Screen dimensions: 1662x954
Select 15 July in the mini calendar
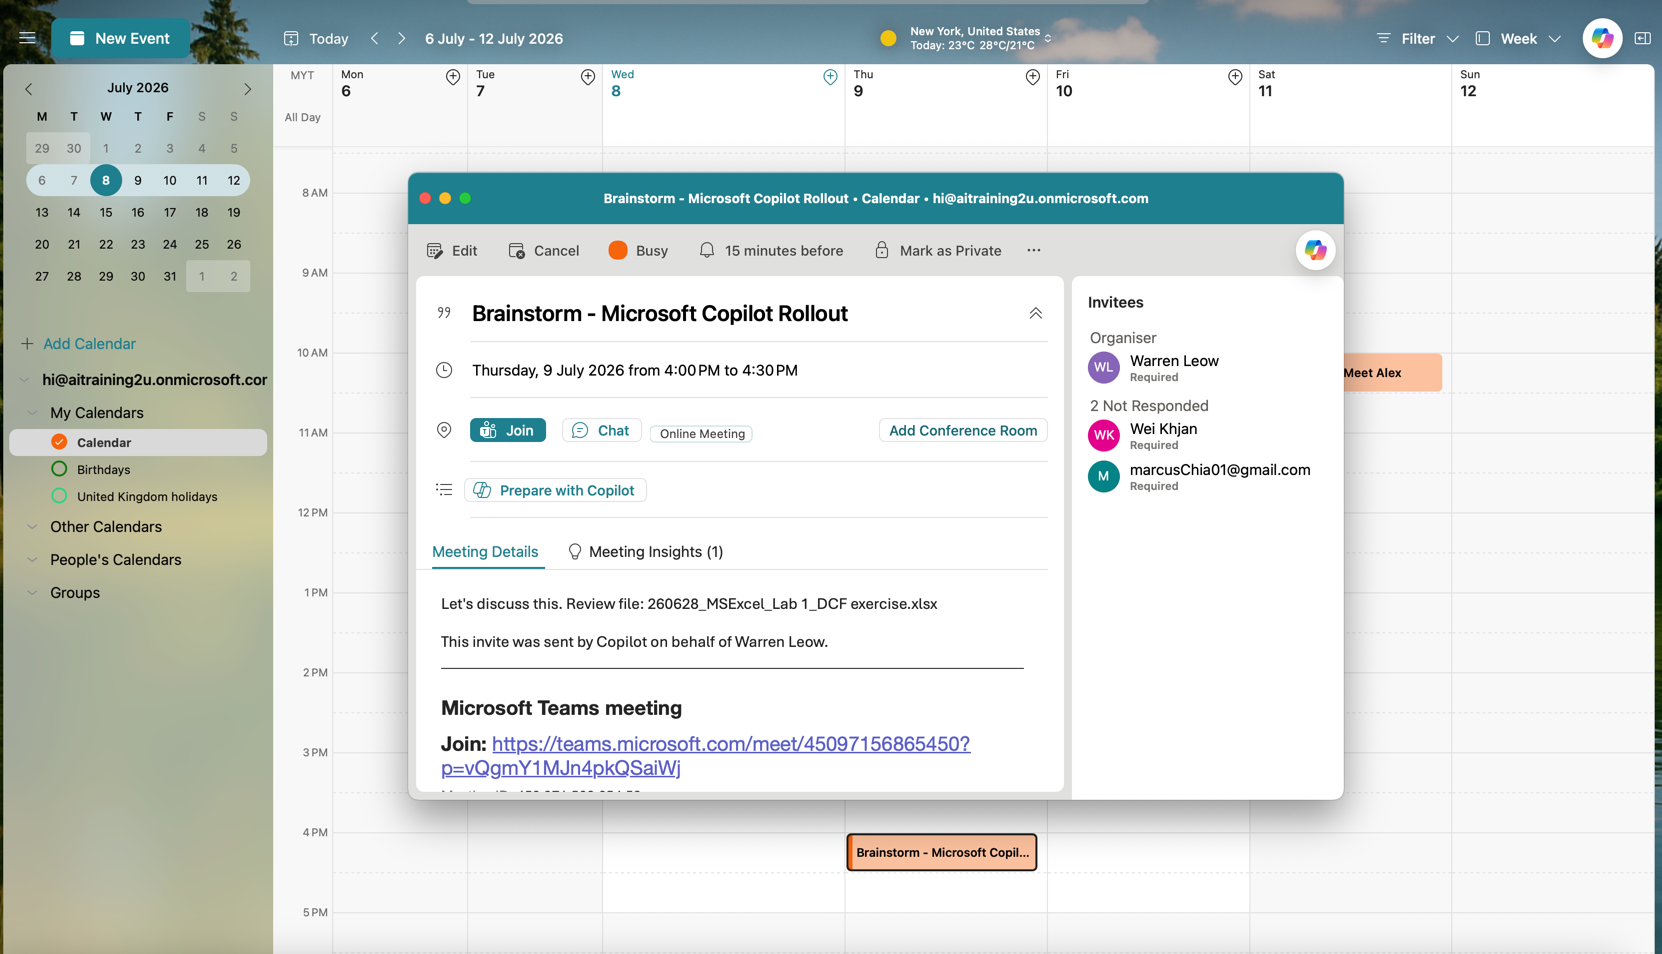point(106,212)
